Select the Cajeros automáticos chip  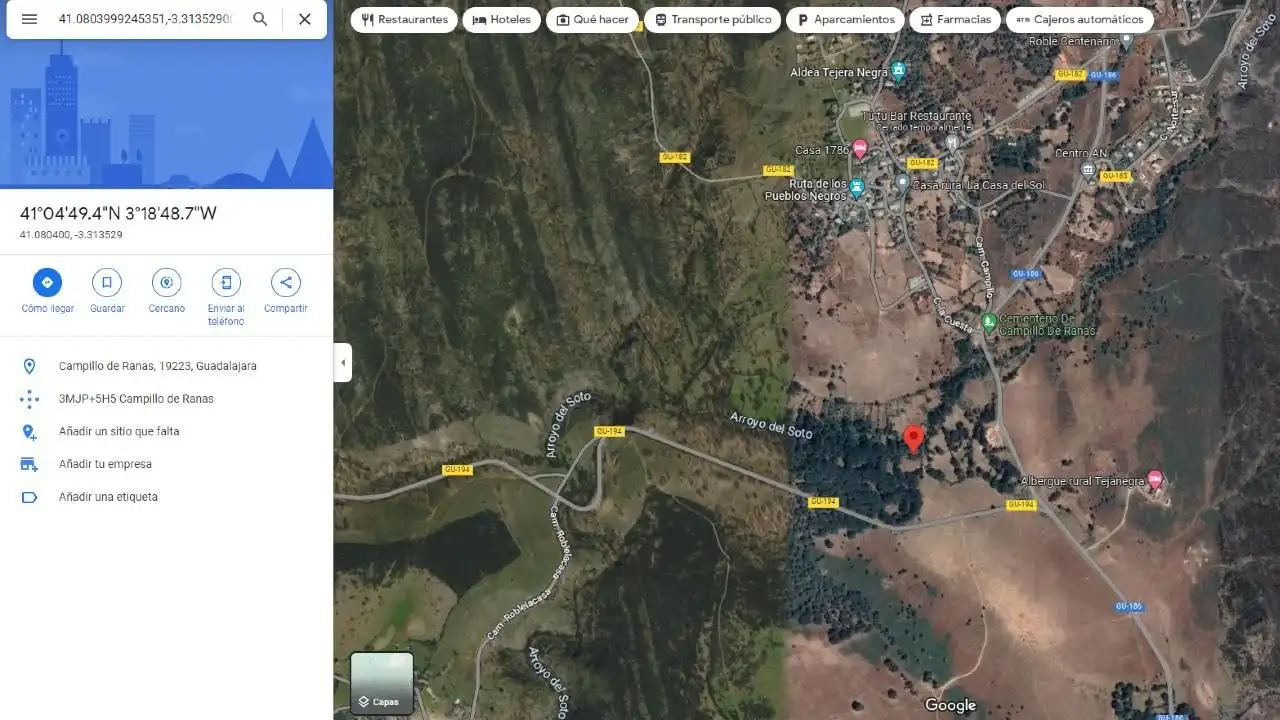coord(1079,20)
